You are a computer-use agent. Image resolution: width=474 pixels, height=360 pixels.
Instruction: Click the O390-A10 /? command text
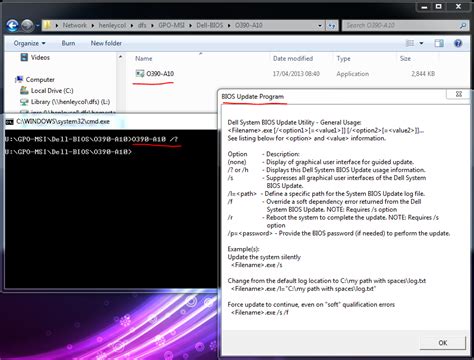pos(155,139)
